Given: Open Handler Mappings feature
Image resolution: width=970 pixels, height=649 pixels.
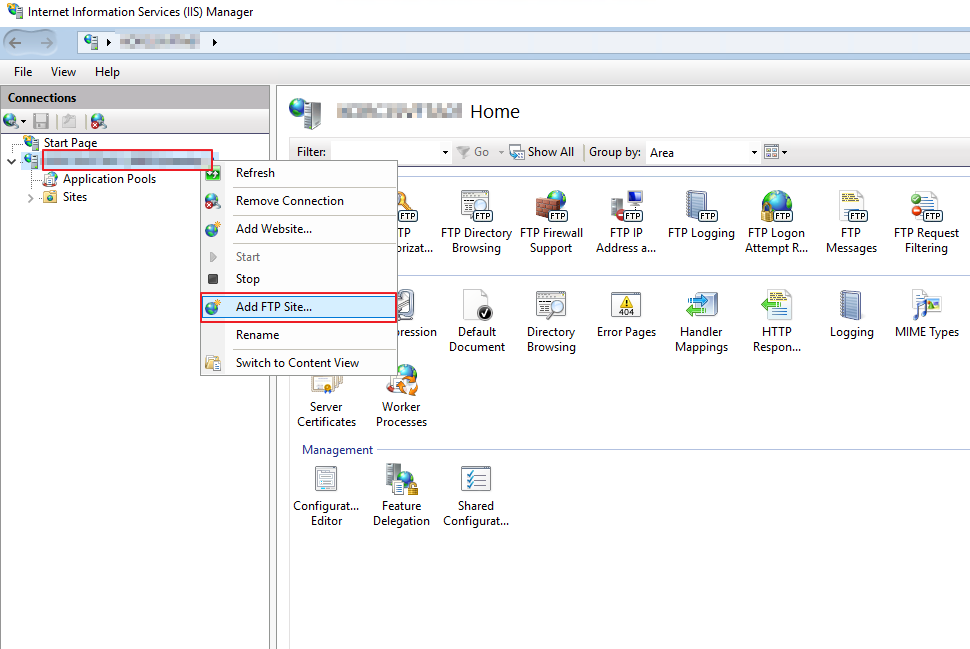Looking at the screenshot, I should click(x=701, y=320).
